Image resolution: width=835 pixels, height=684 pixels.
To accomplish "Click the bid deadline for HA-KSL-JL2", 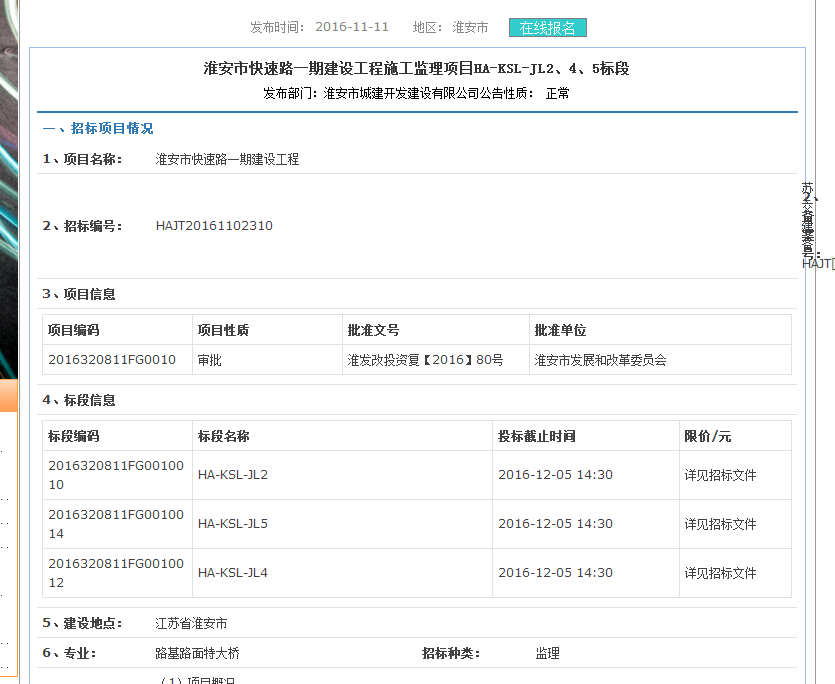I will 555,475.
